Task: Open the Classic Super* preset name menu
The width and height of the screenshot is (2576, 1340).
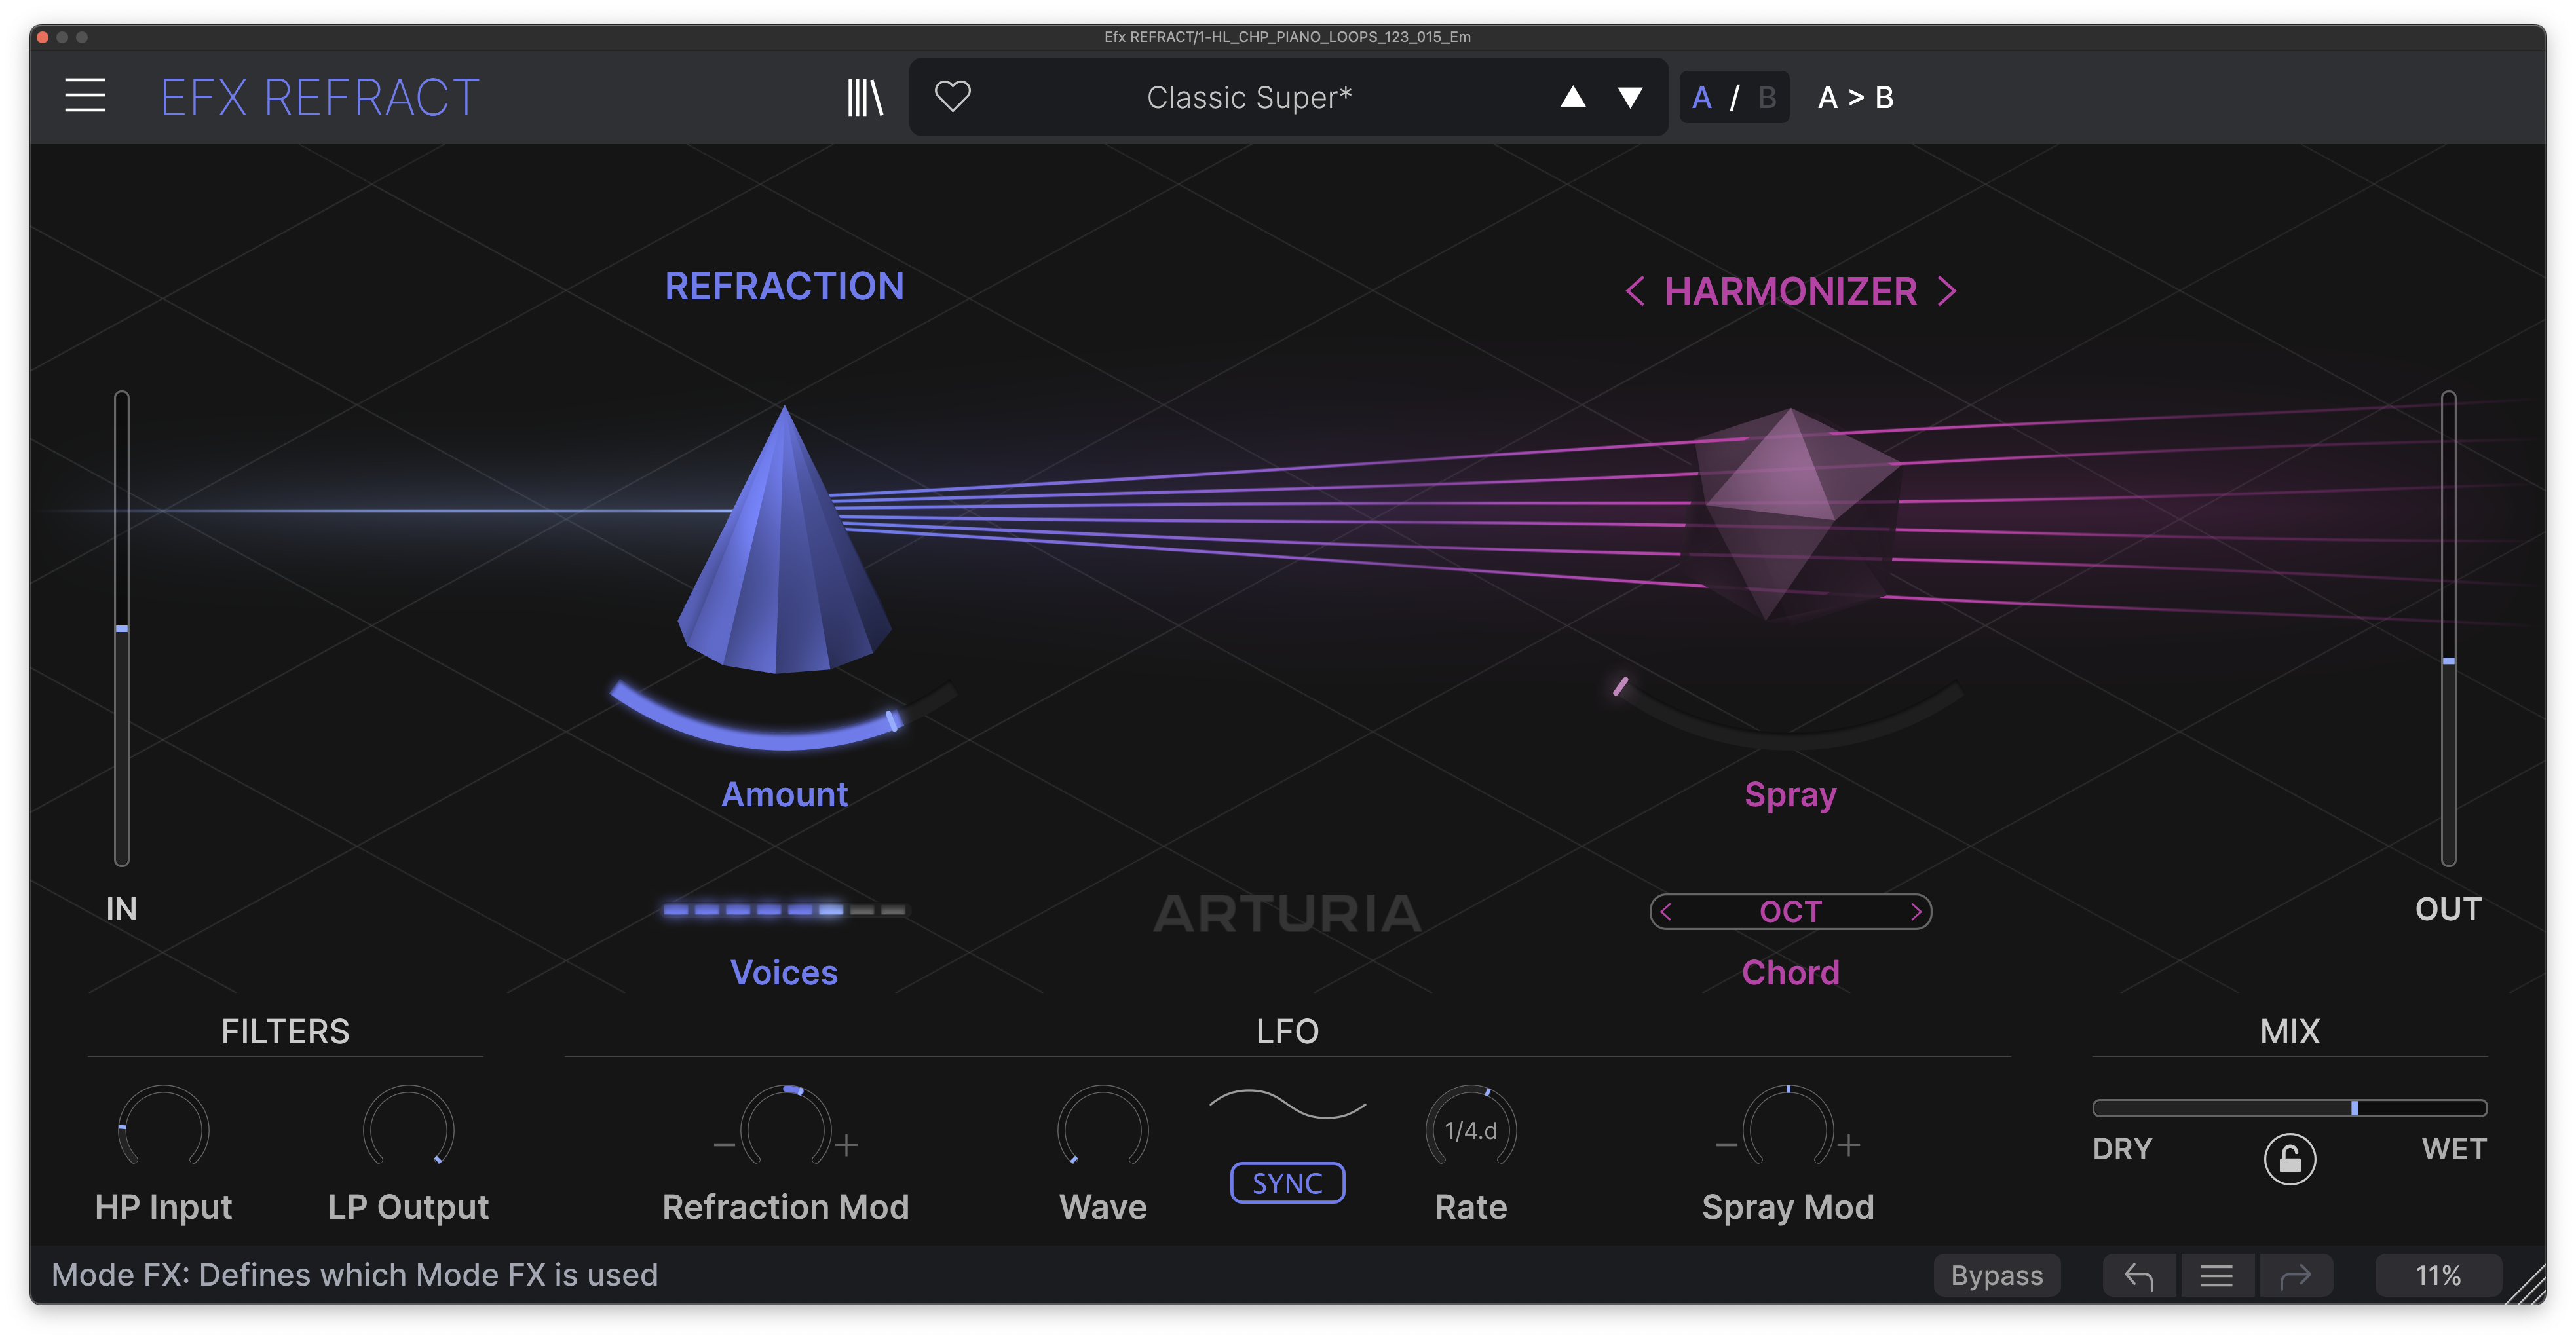Action: (1249, 97)
